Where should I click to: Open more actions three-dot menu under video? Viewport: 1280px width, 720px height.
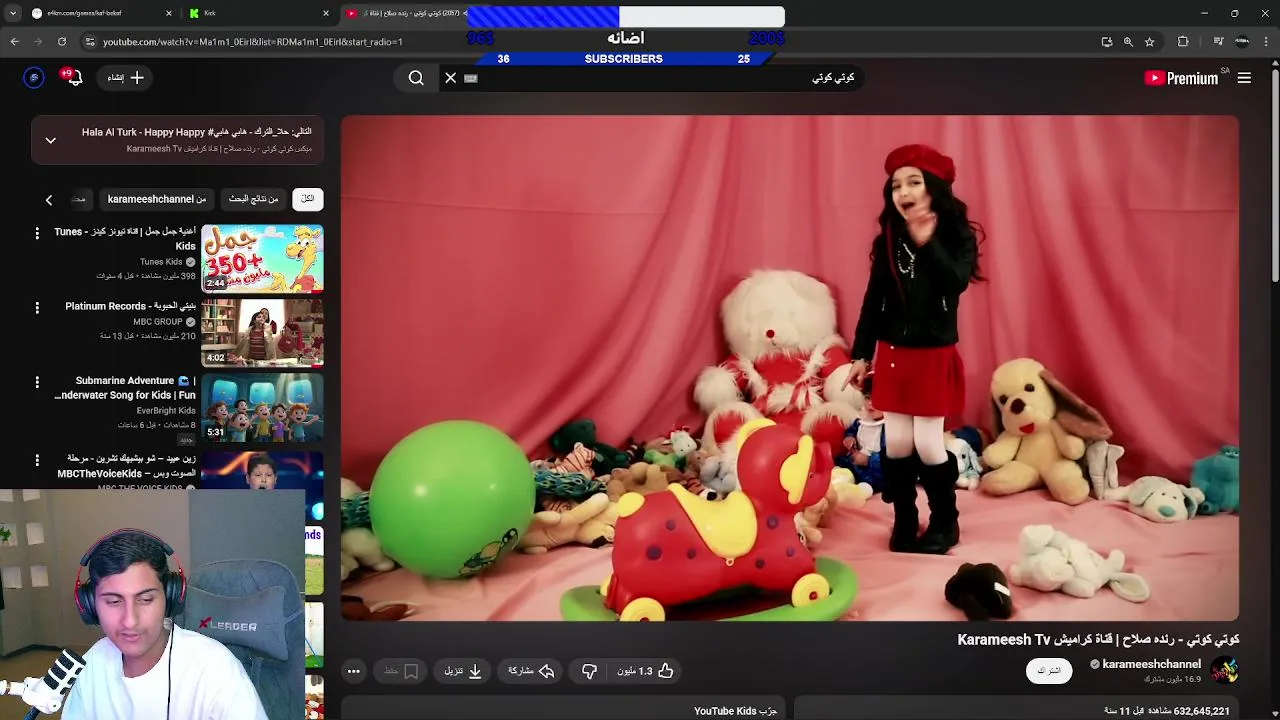click(354, 671)
